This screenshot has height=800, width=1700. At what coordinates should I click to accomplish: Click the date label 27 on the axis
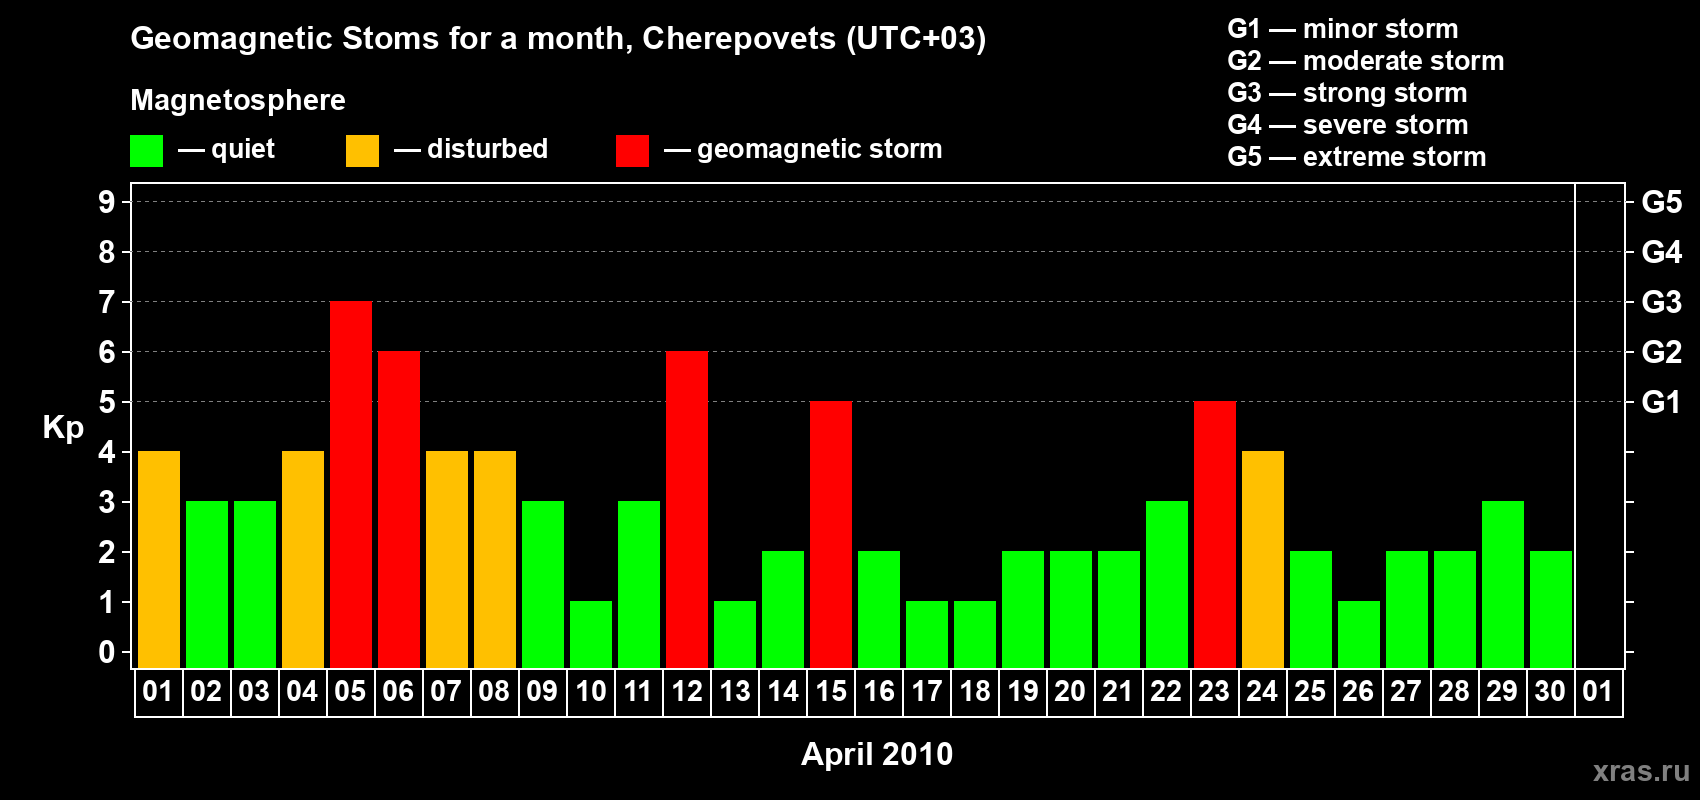click(x=1406, y=692)
